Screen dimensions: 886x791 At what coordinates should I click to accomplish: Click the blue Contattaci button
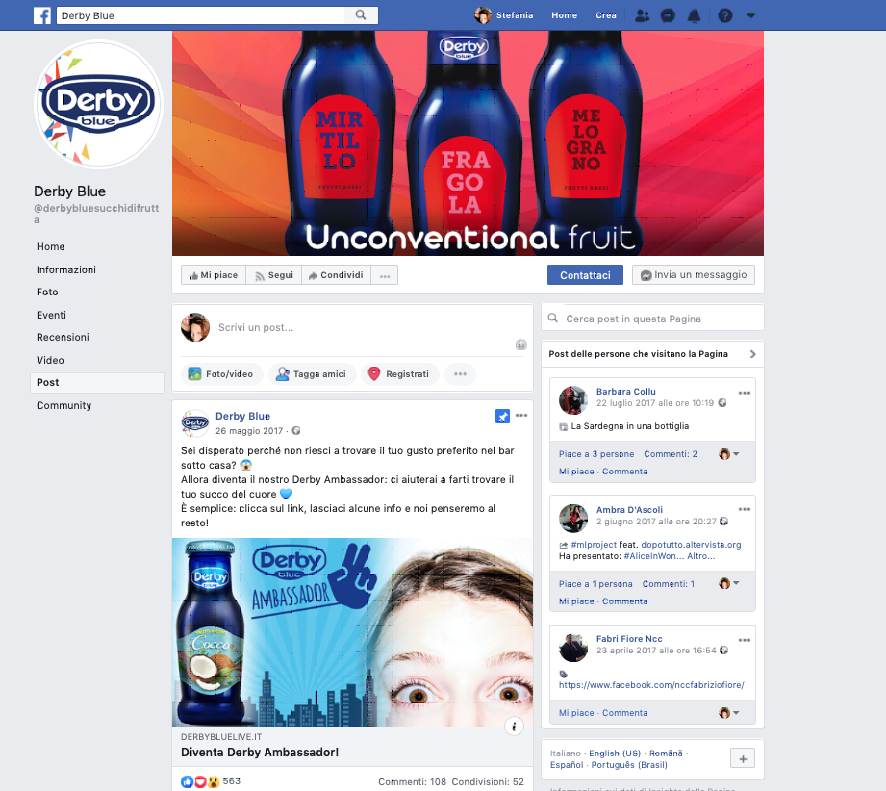coord(585,276)
